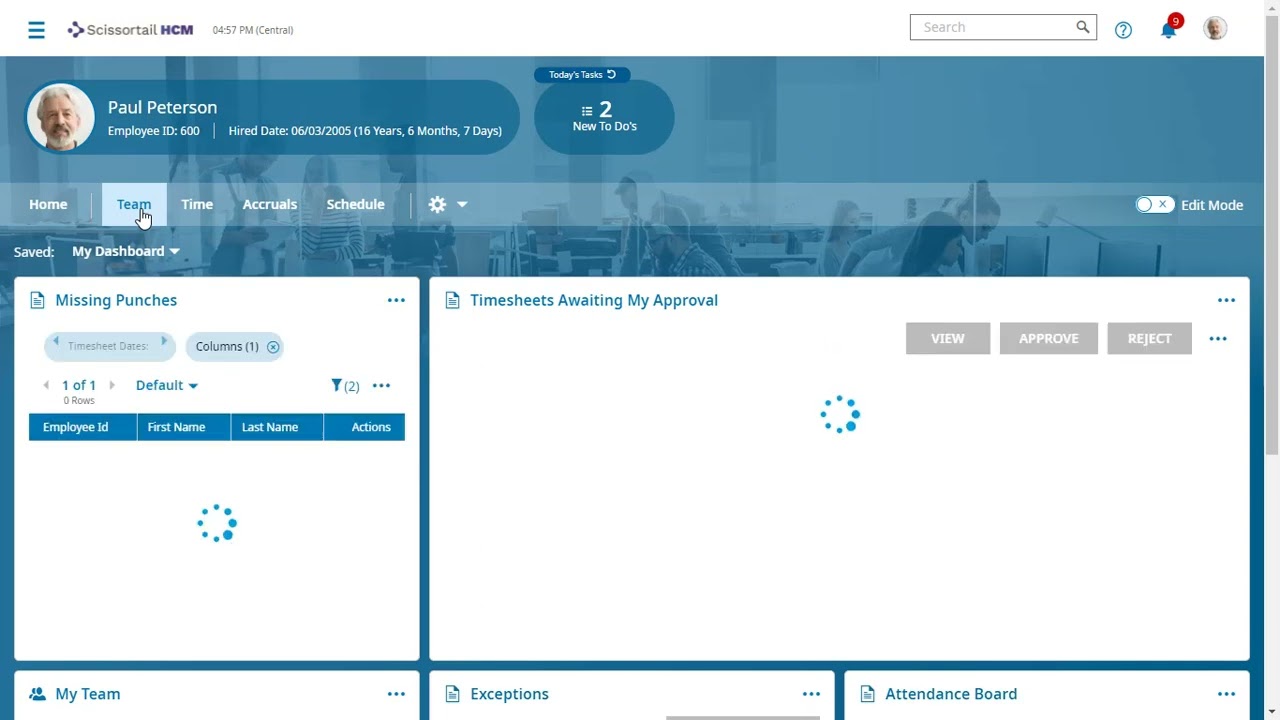Open Timesheets Awaiting My Approval panel menu

1227,300
